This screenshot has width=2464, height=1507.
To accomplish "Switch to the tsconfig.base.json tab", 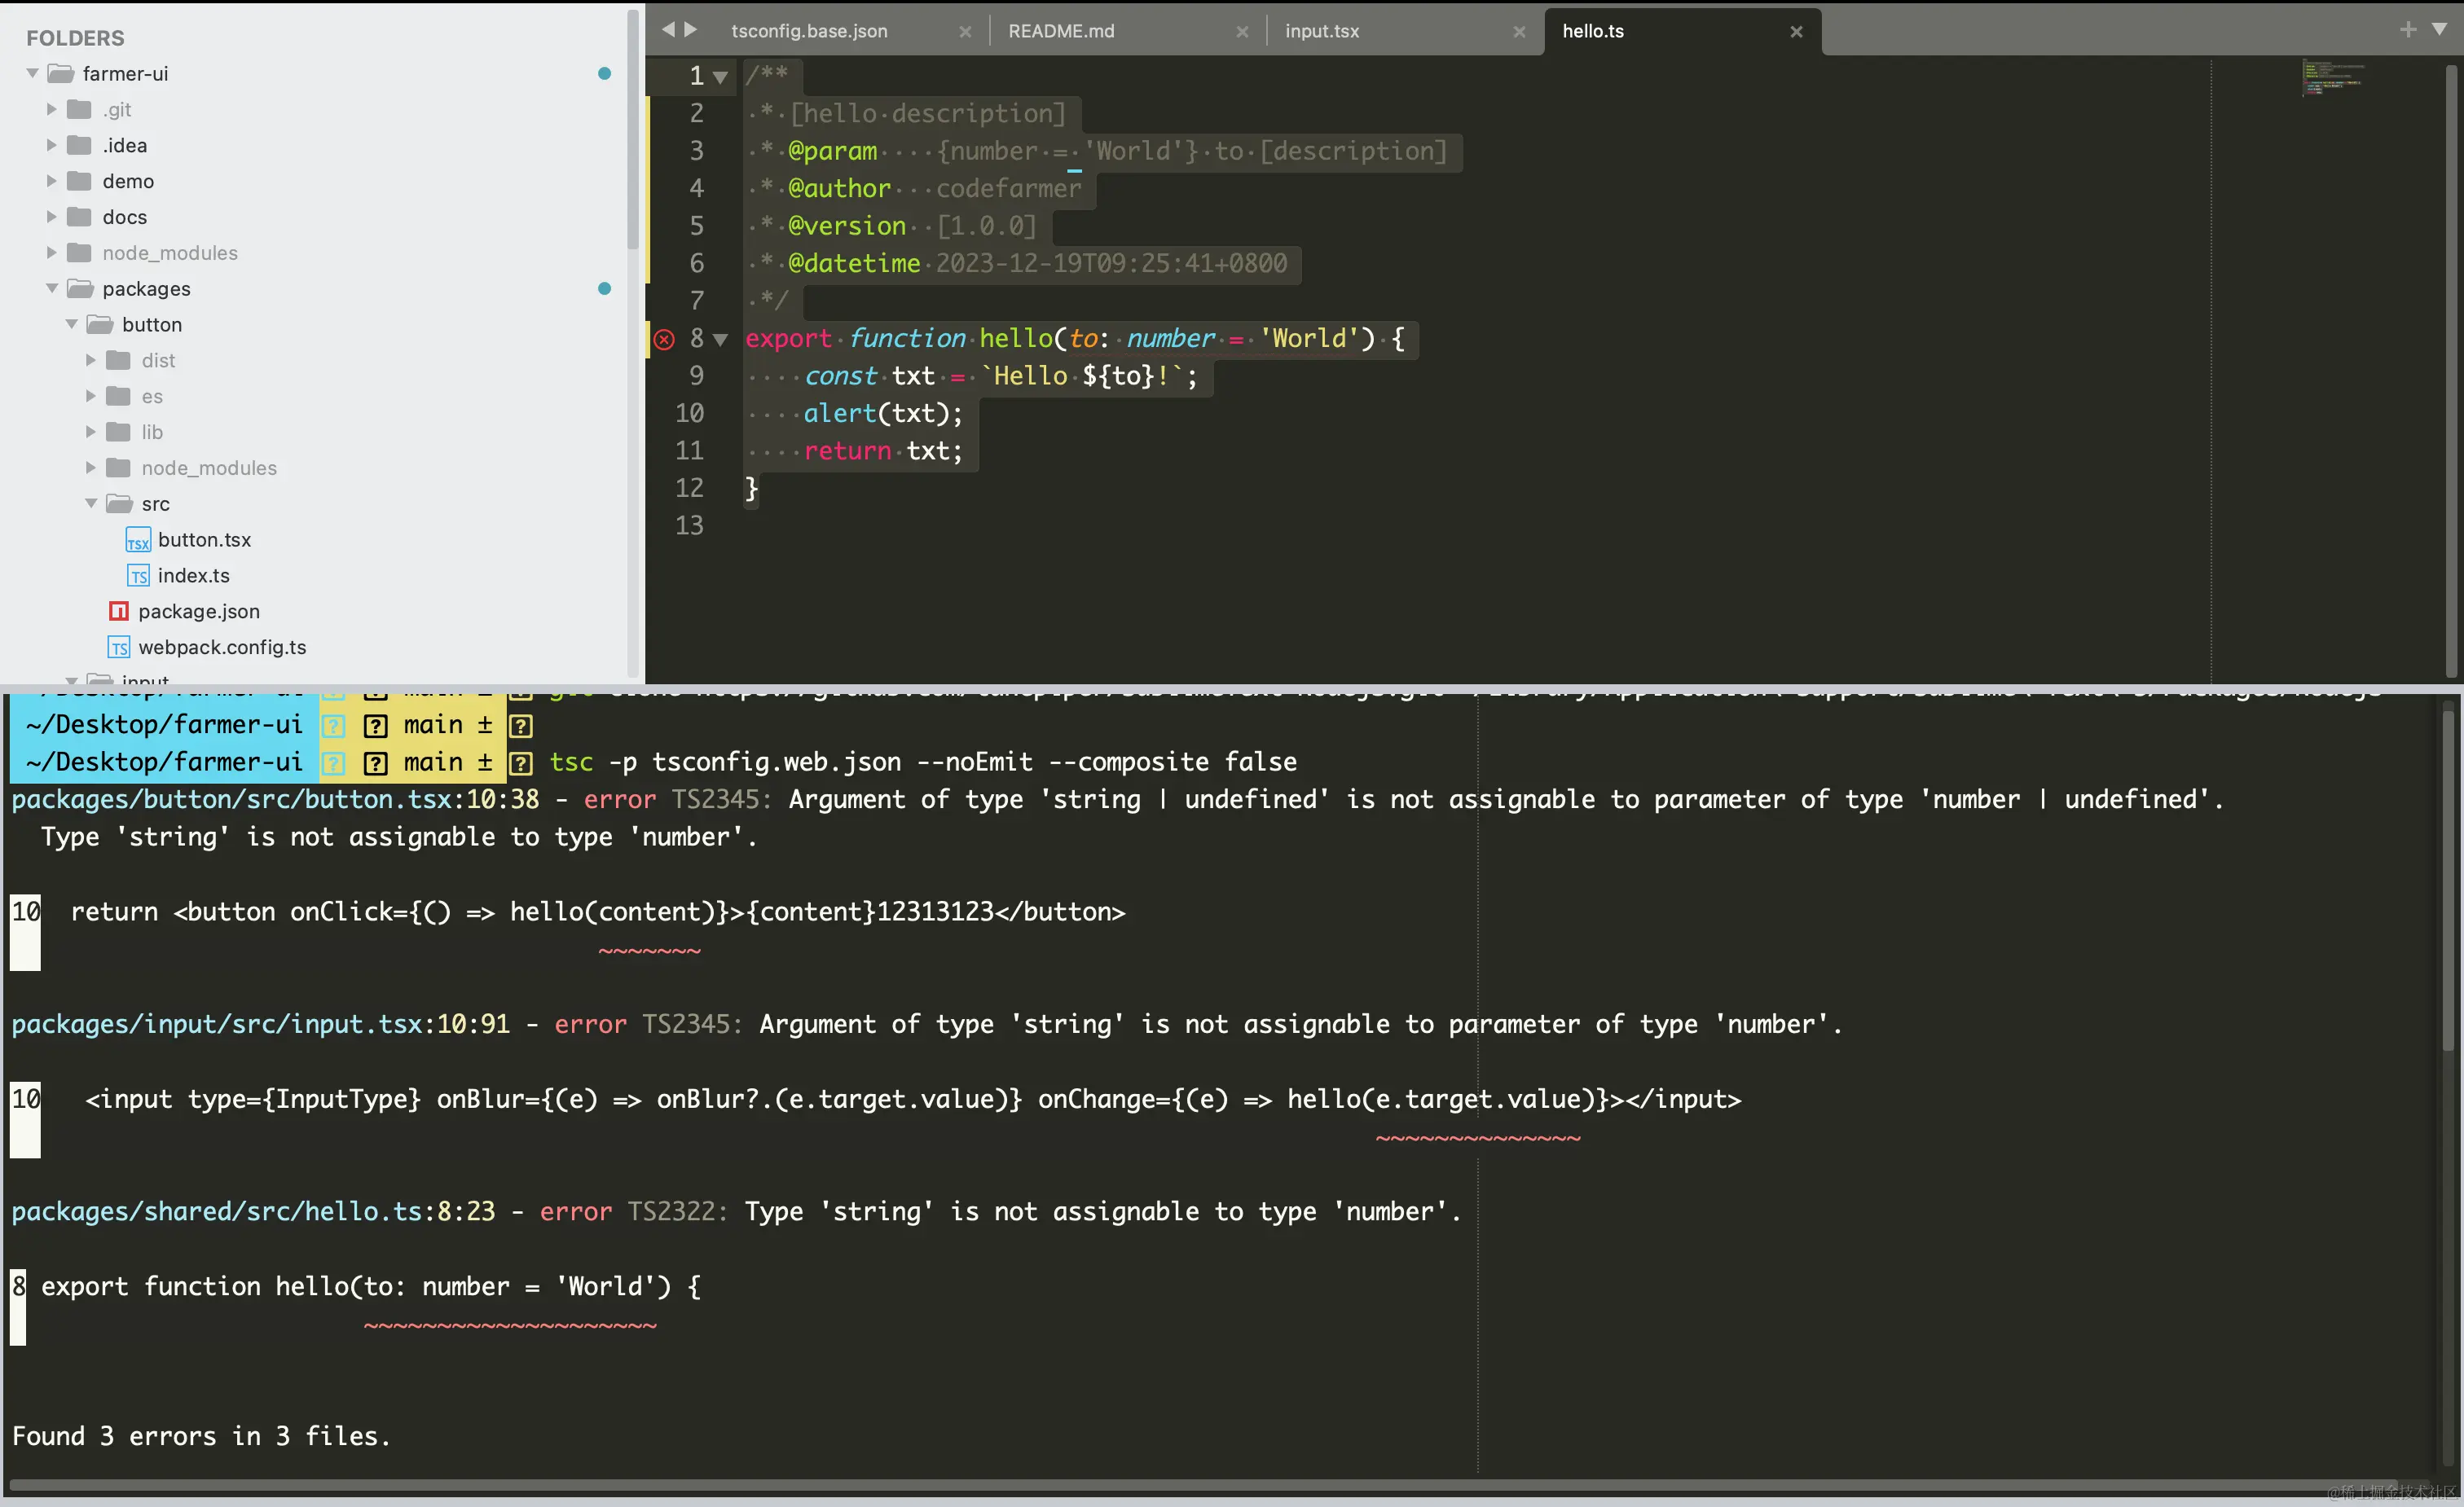I will tap(809, 31).
